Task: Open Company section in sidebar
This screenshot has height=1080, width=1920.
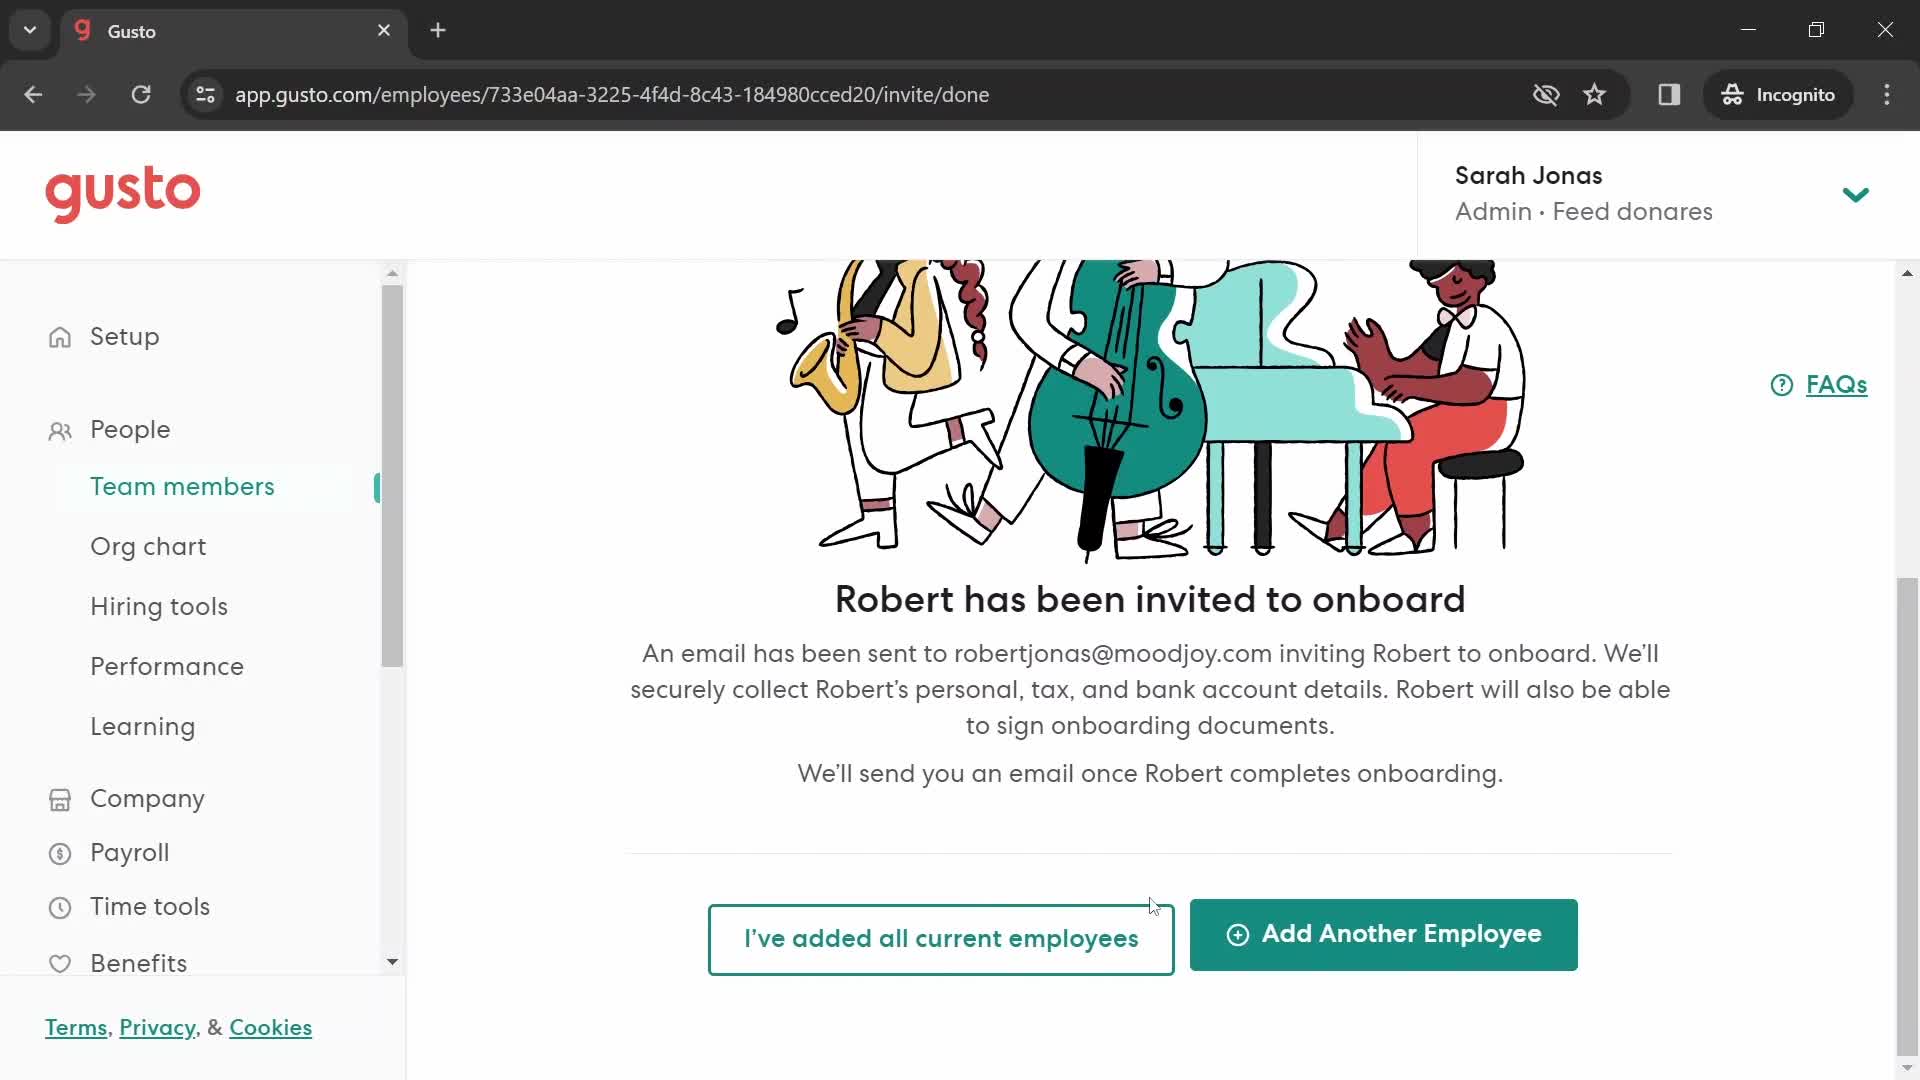Action: click(x=146, y=798)
